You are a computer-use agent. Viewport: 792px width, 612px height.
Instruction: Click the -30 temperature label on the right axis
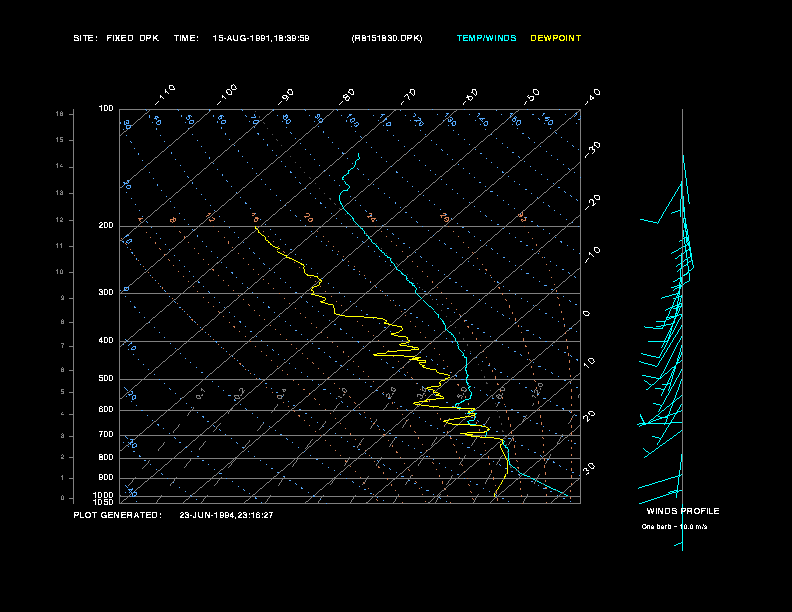click(x=593, y=150)
